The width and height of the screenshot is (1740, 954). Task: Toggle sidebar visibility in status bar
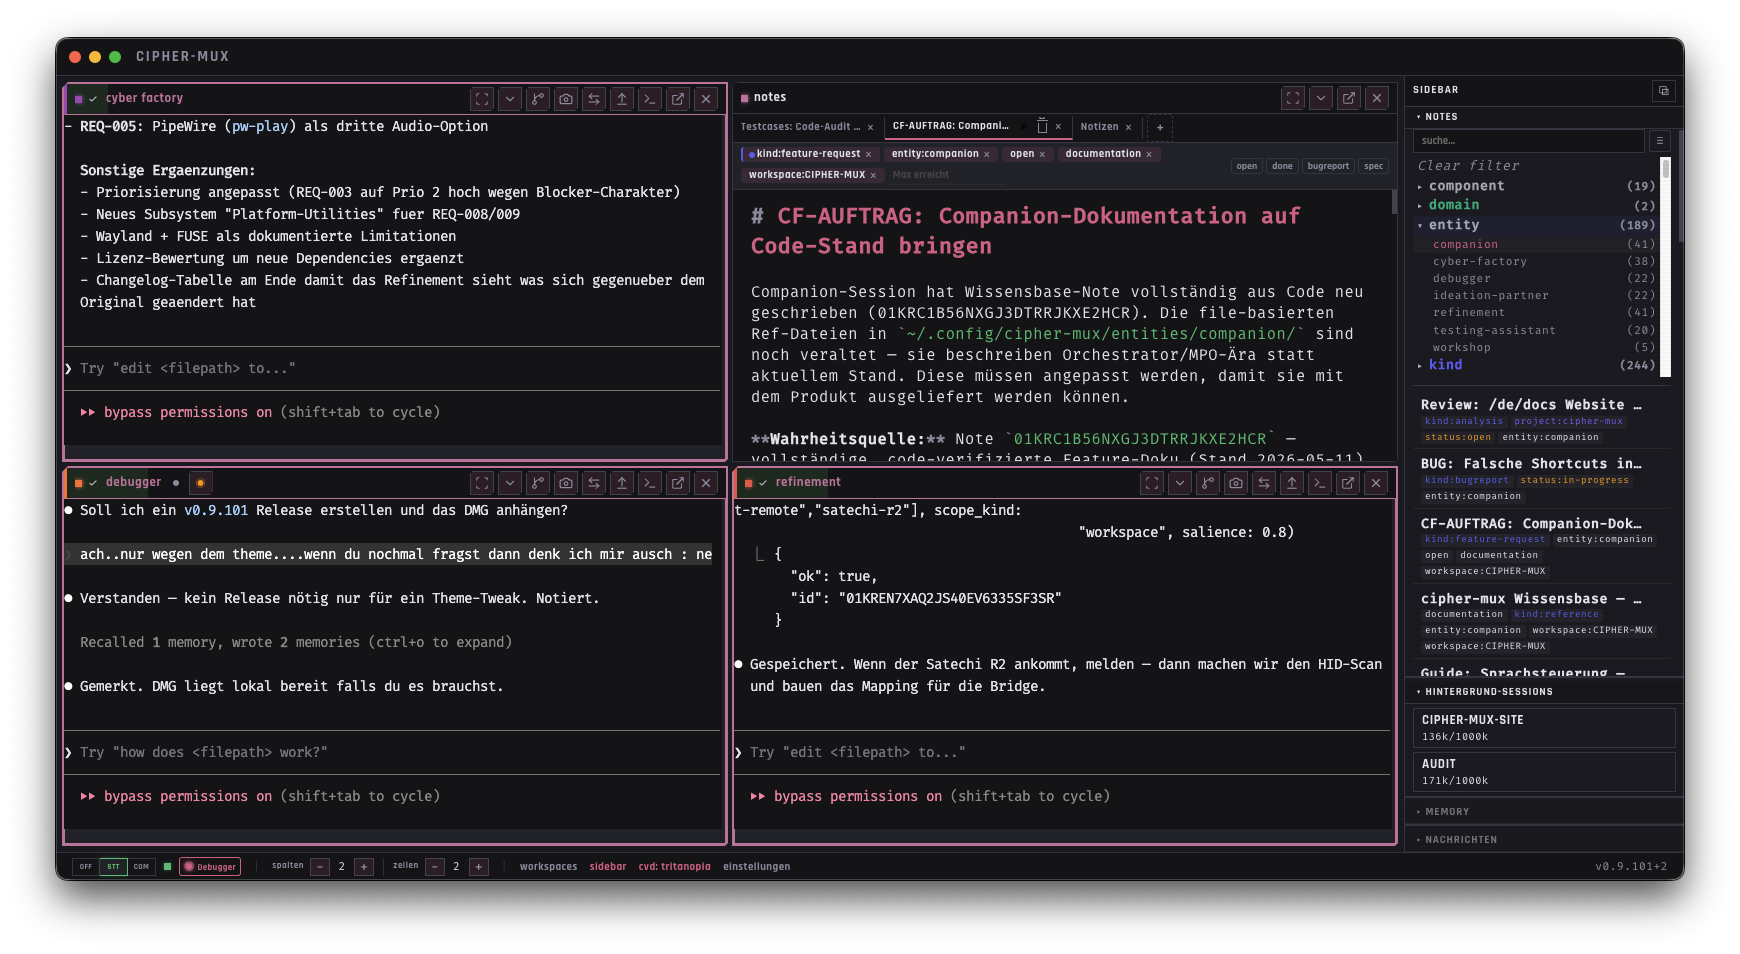coord(608,867)
